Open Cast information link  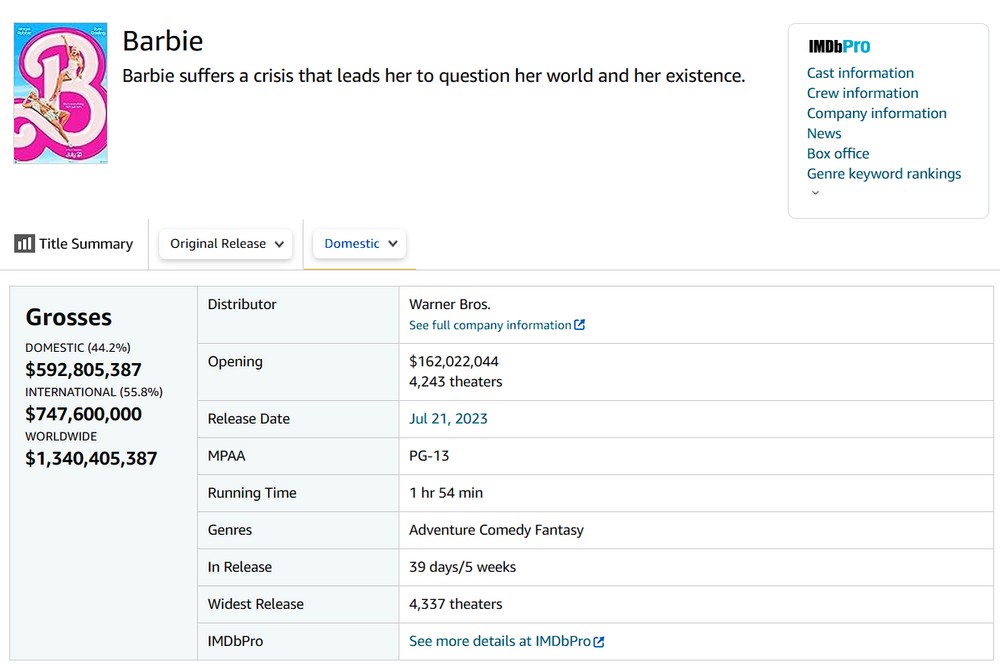tap(860, 73)
